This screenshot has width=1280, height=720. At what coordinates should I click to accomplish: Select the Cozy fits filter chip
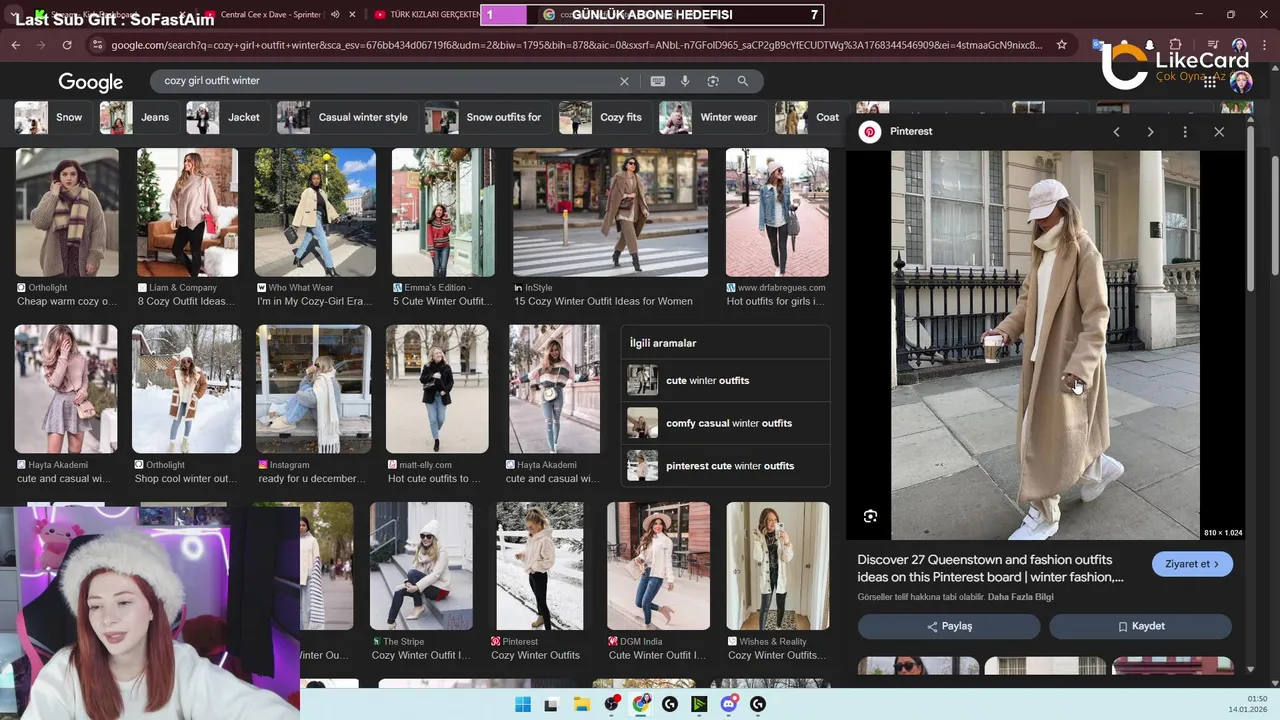[x=605, y=117]
